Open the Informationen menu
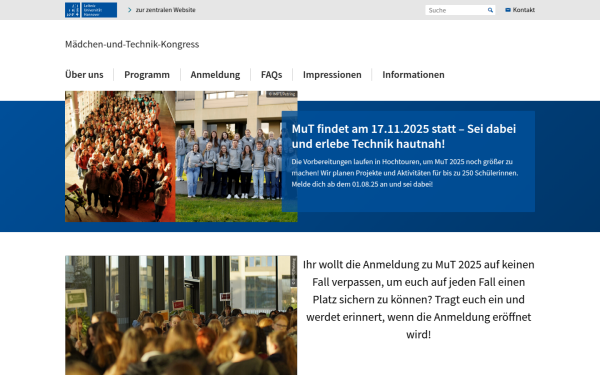The image size is (600, 375). tap(413, 75)
